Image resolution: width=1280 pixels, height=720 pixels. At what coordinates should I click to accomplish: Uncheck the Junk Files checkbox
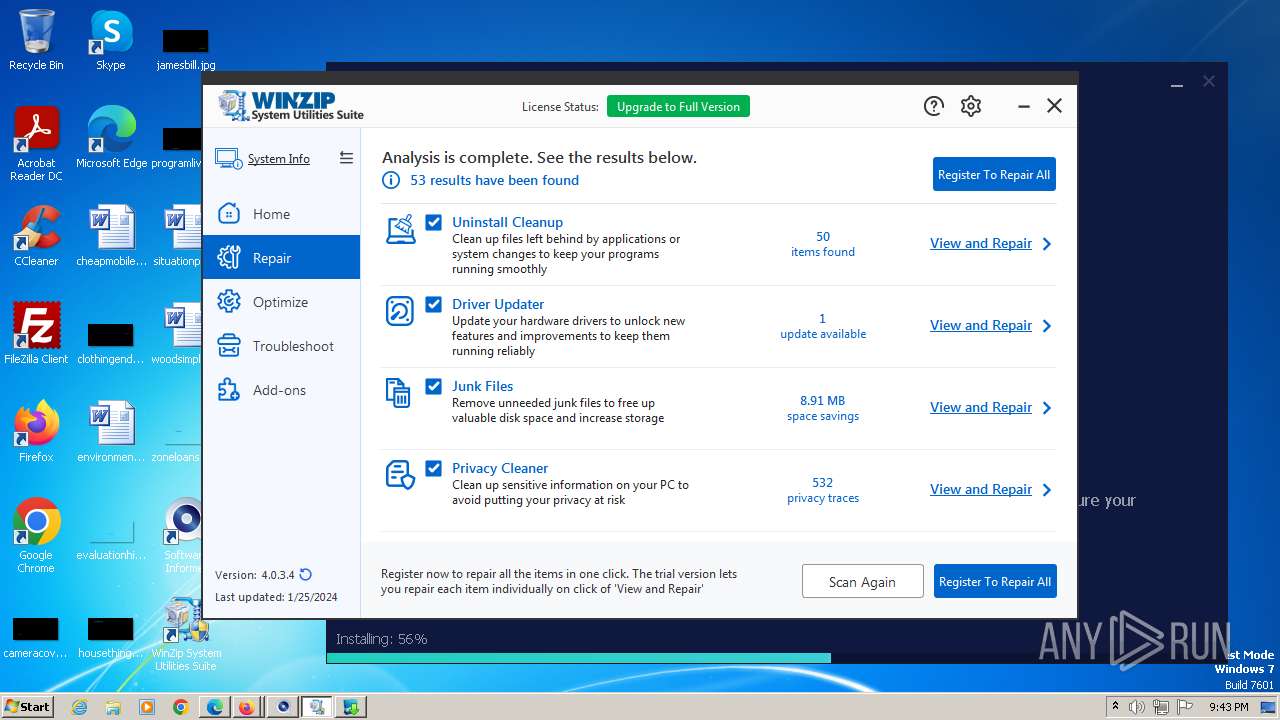coord(434,386)
